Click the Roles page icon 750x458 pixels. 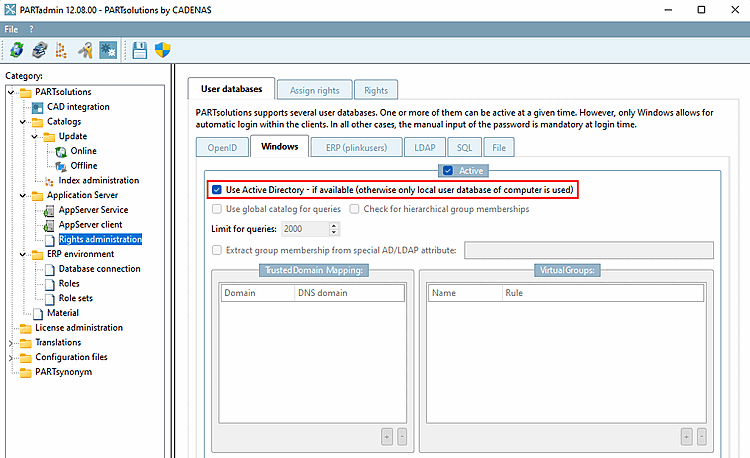50,284
